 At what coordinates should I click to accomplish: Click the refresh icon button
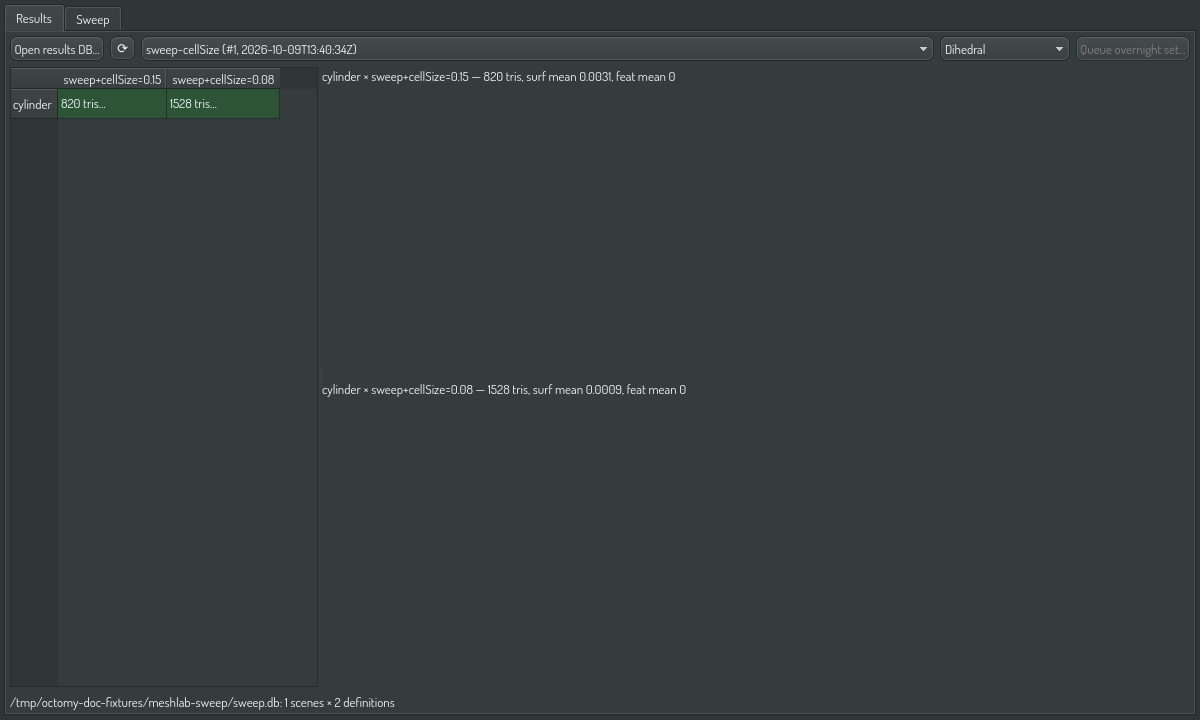[122, 49]
